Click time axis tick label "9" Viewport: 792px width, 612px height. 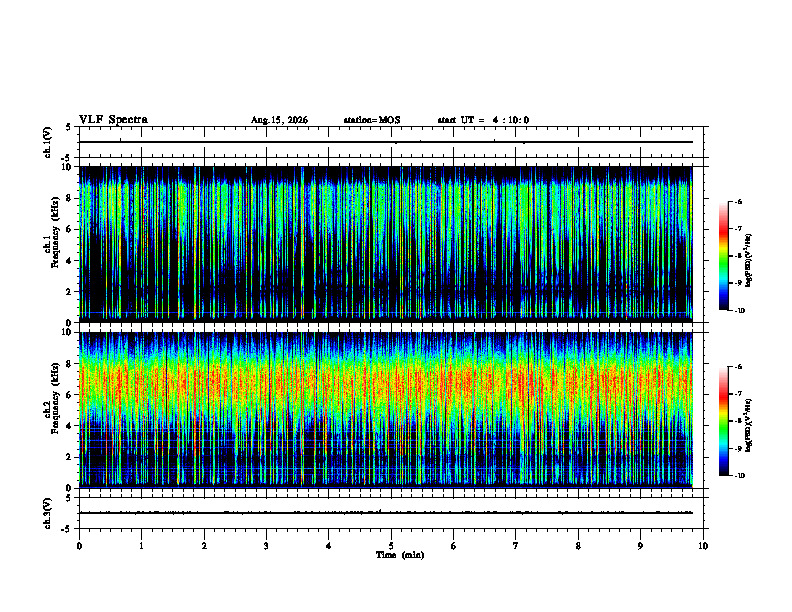[640, 546]
